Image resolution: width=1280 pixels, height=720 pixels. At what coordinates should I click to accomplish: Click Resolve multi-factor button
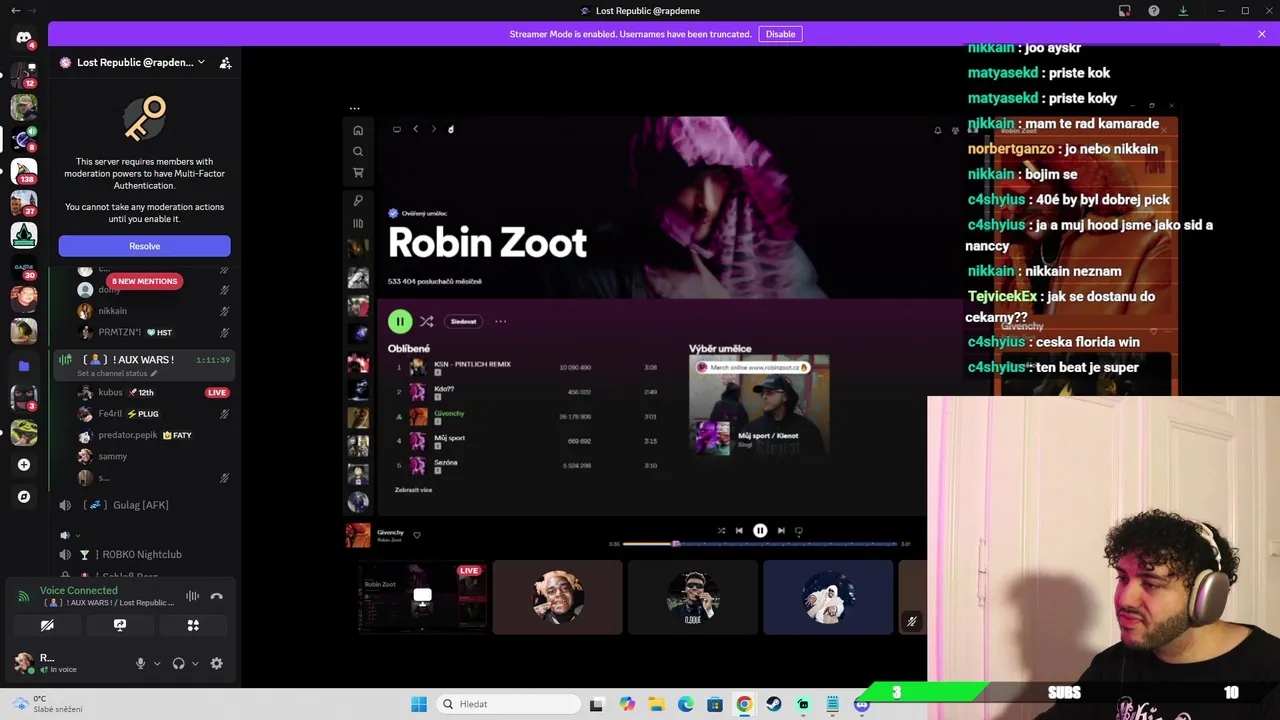pyautogui.click(x=144, y=246)
